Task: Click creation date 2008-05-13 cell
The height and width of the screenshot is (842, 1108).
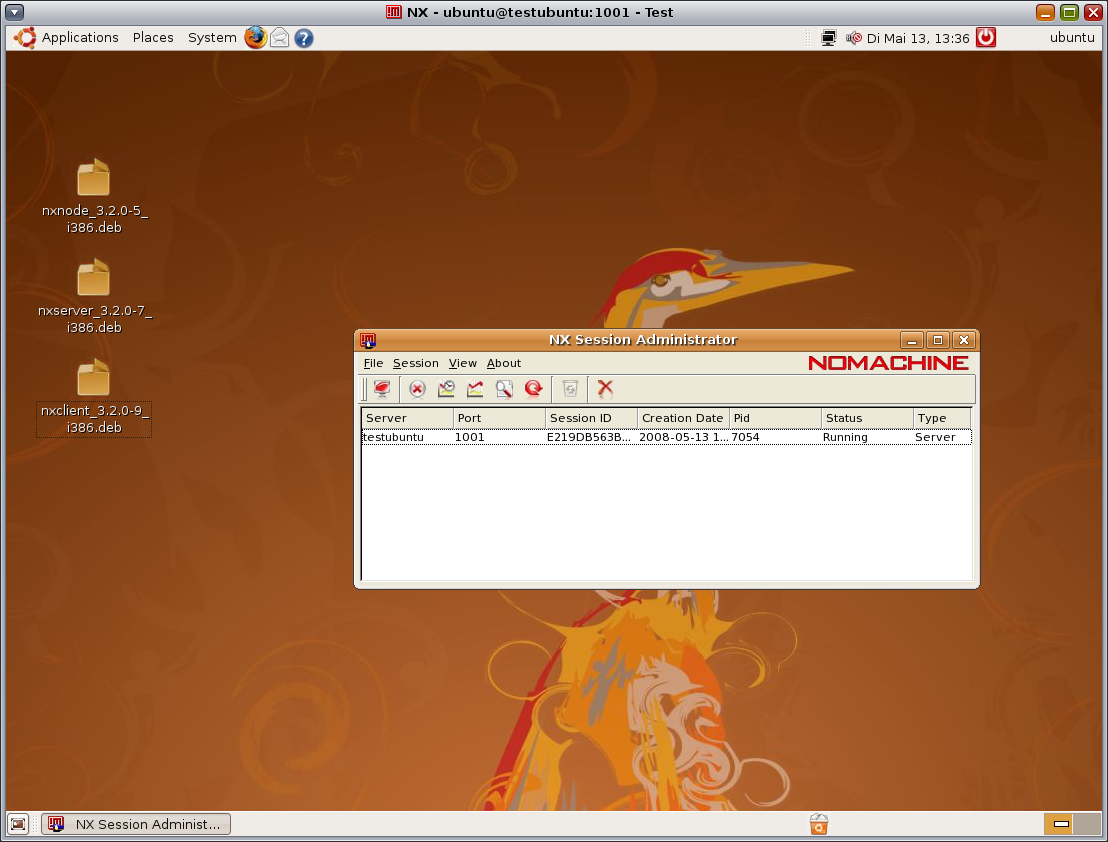Action: point(683,437)
